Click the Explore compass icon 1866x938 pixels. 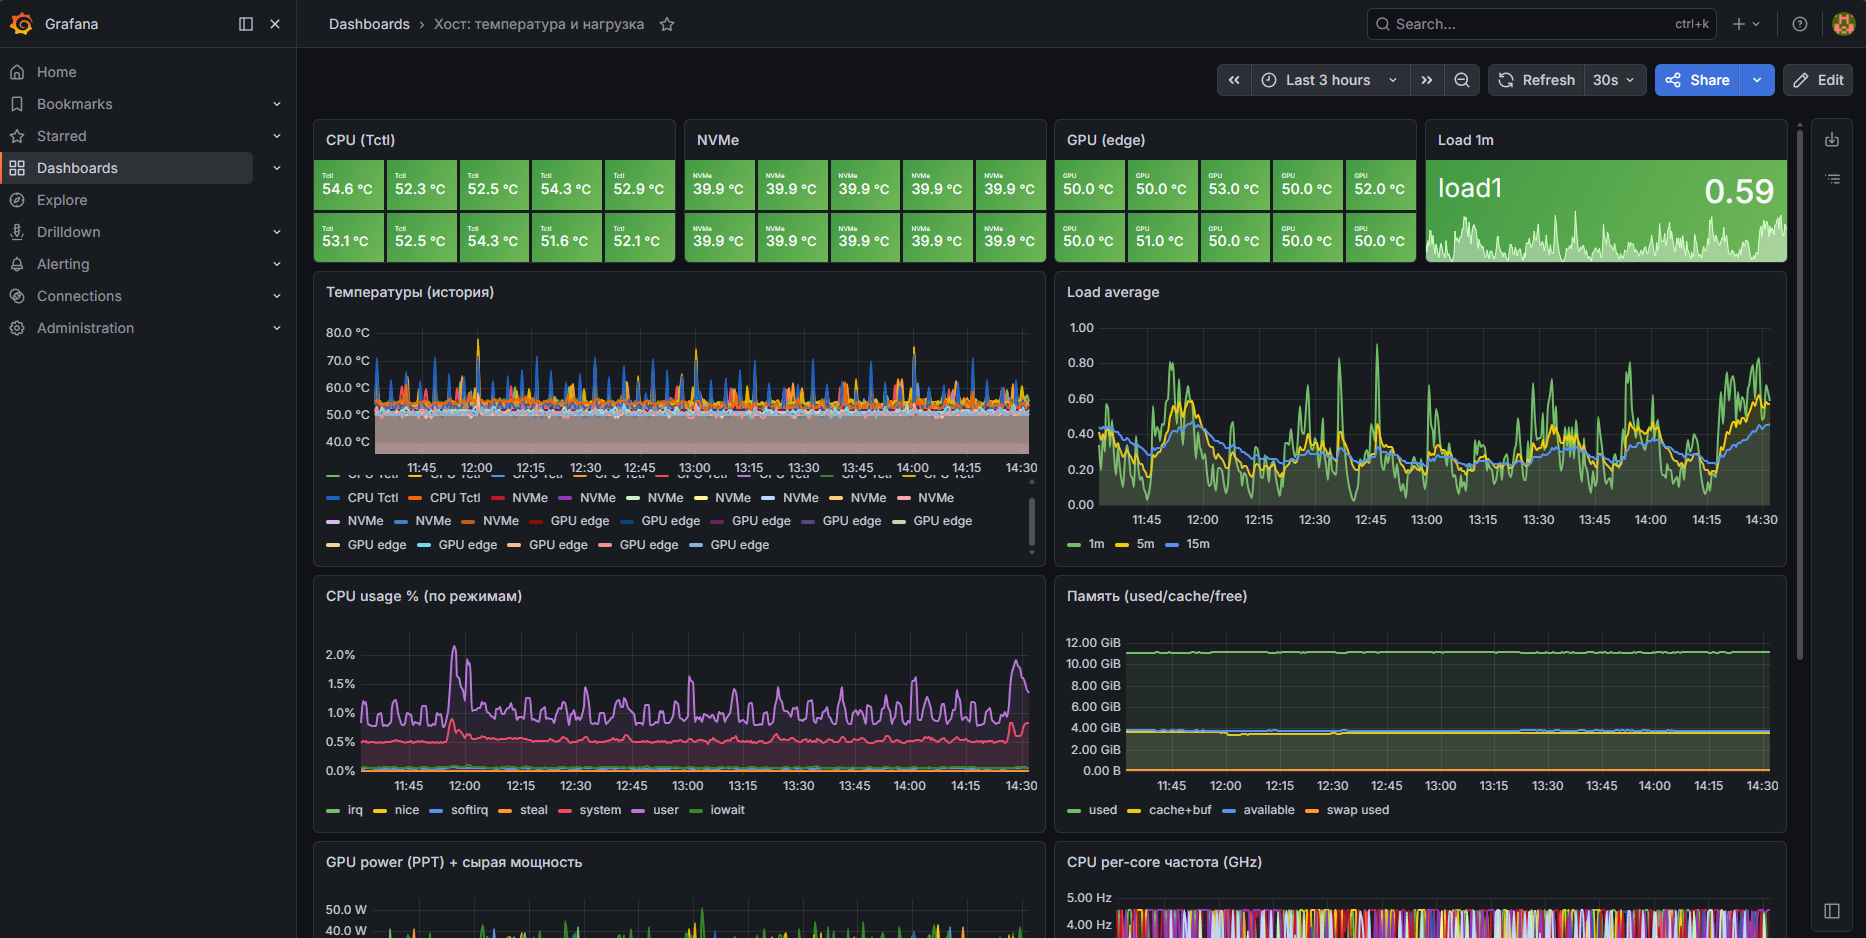17,200
